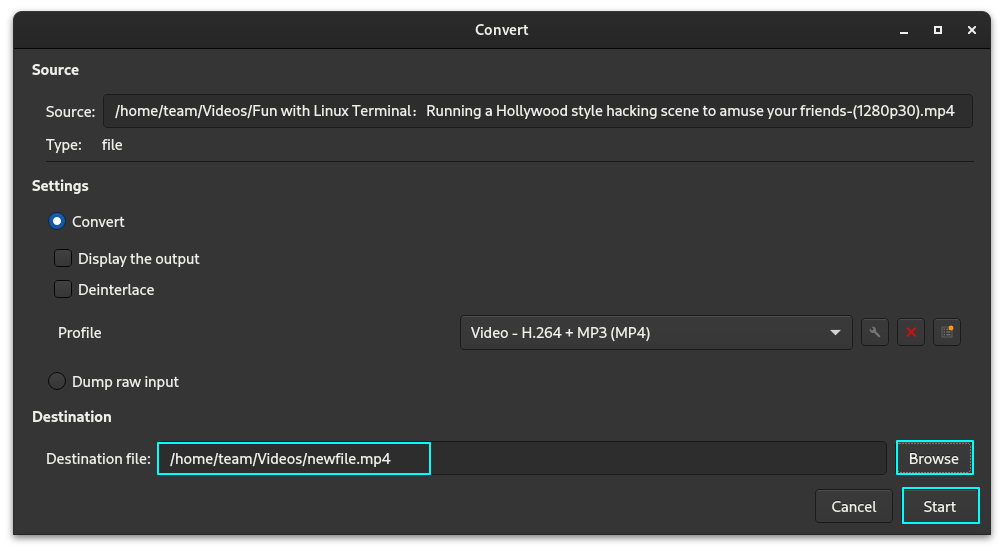Image resolution: width=1004 pixels, height=551 pixels.
Task: Start the conversion
Action: [939, 507]
